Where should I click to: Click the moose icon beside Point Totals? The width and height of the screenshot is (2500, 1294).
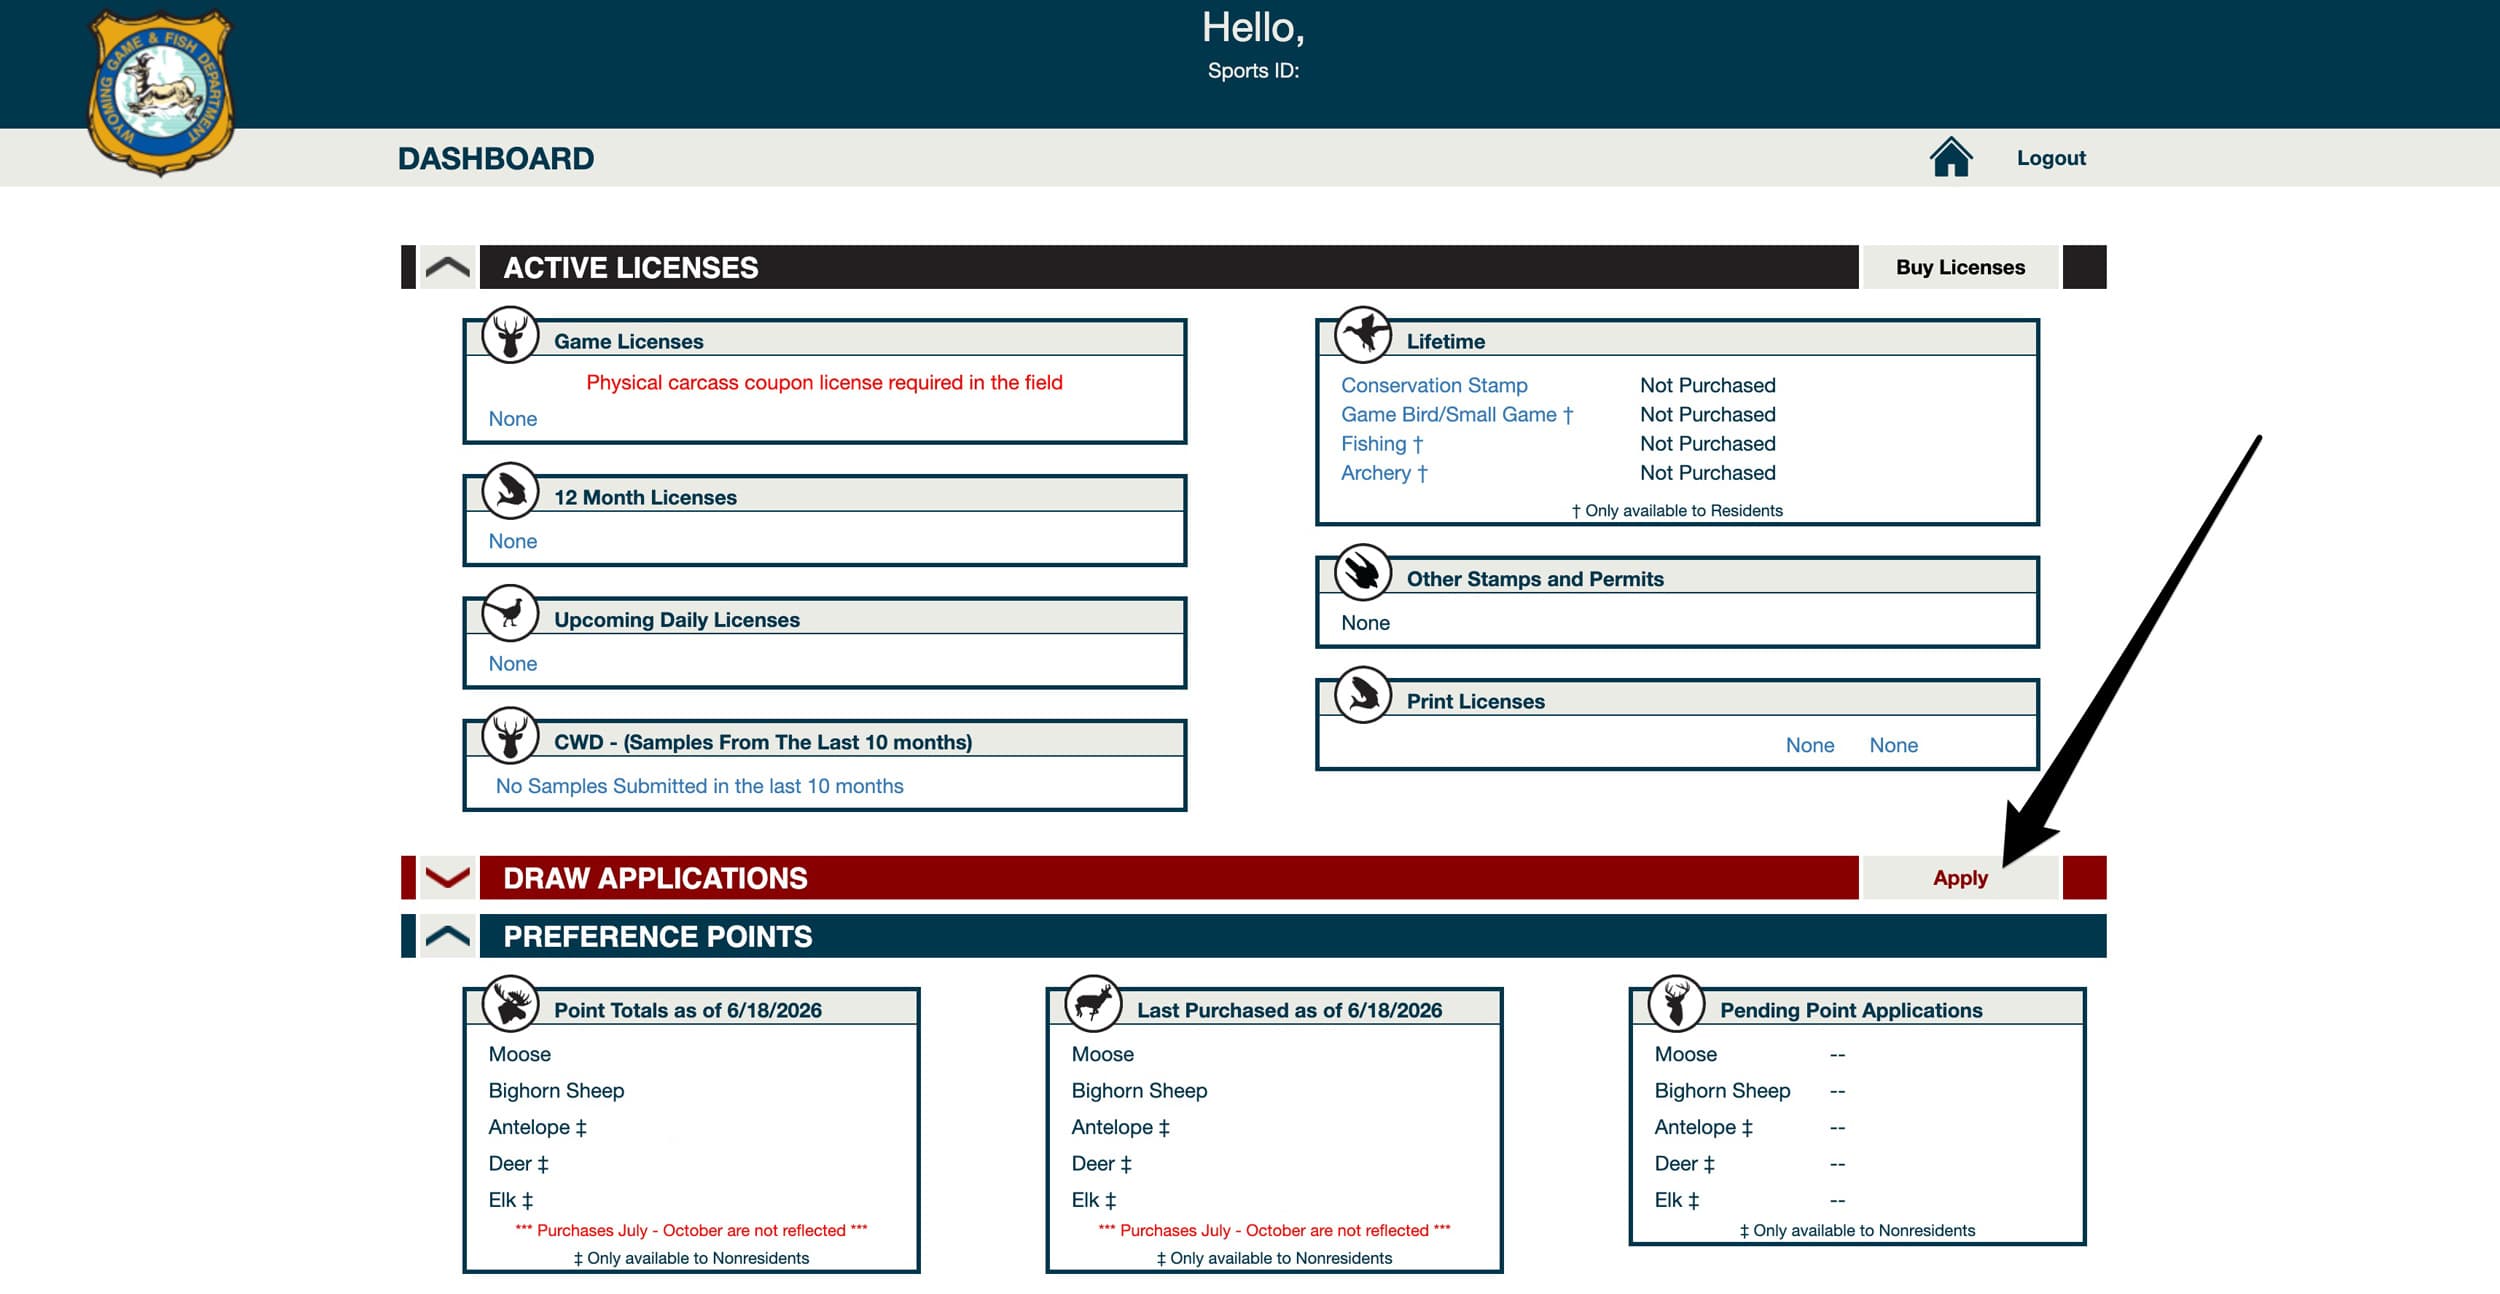click(x=510, y=1004)
